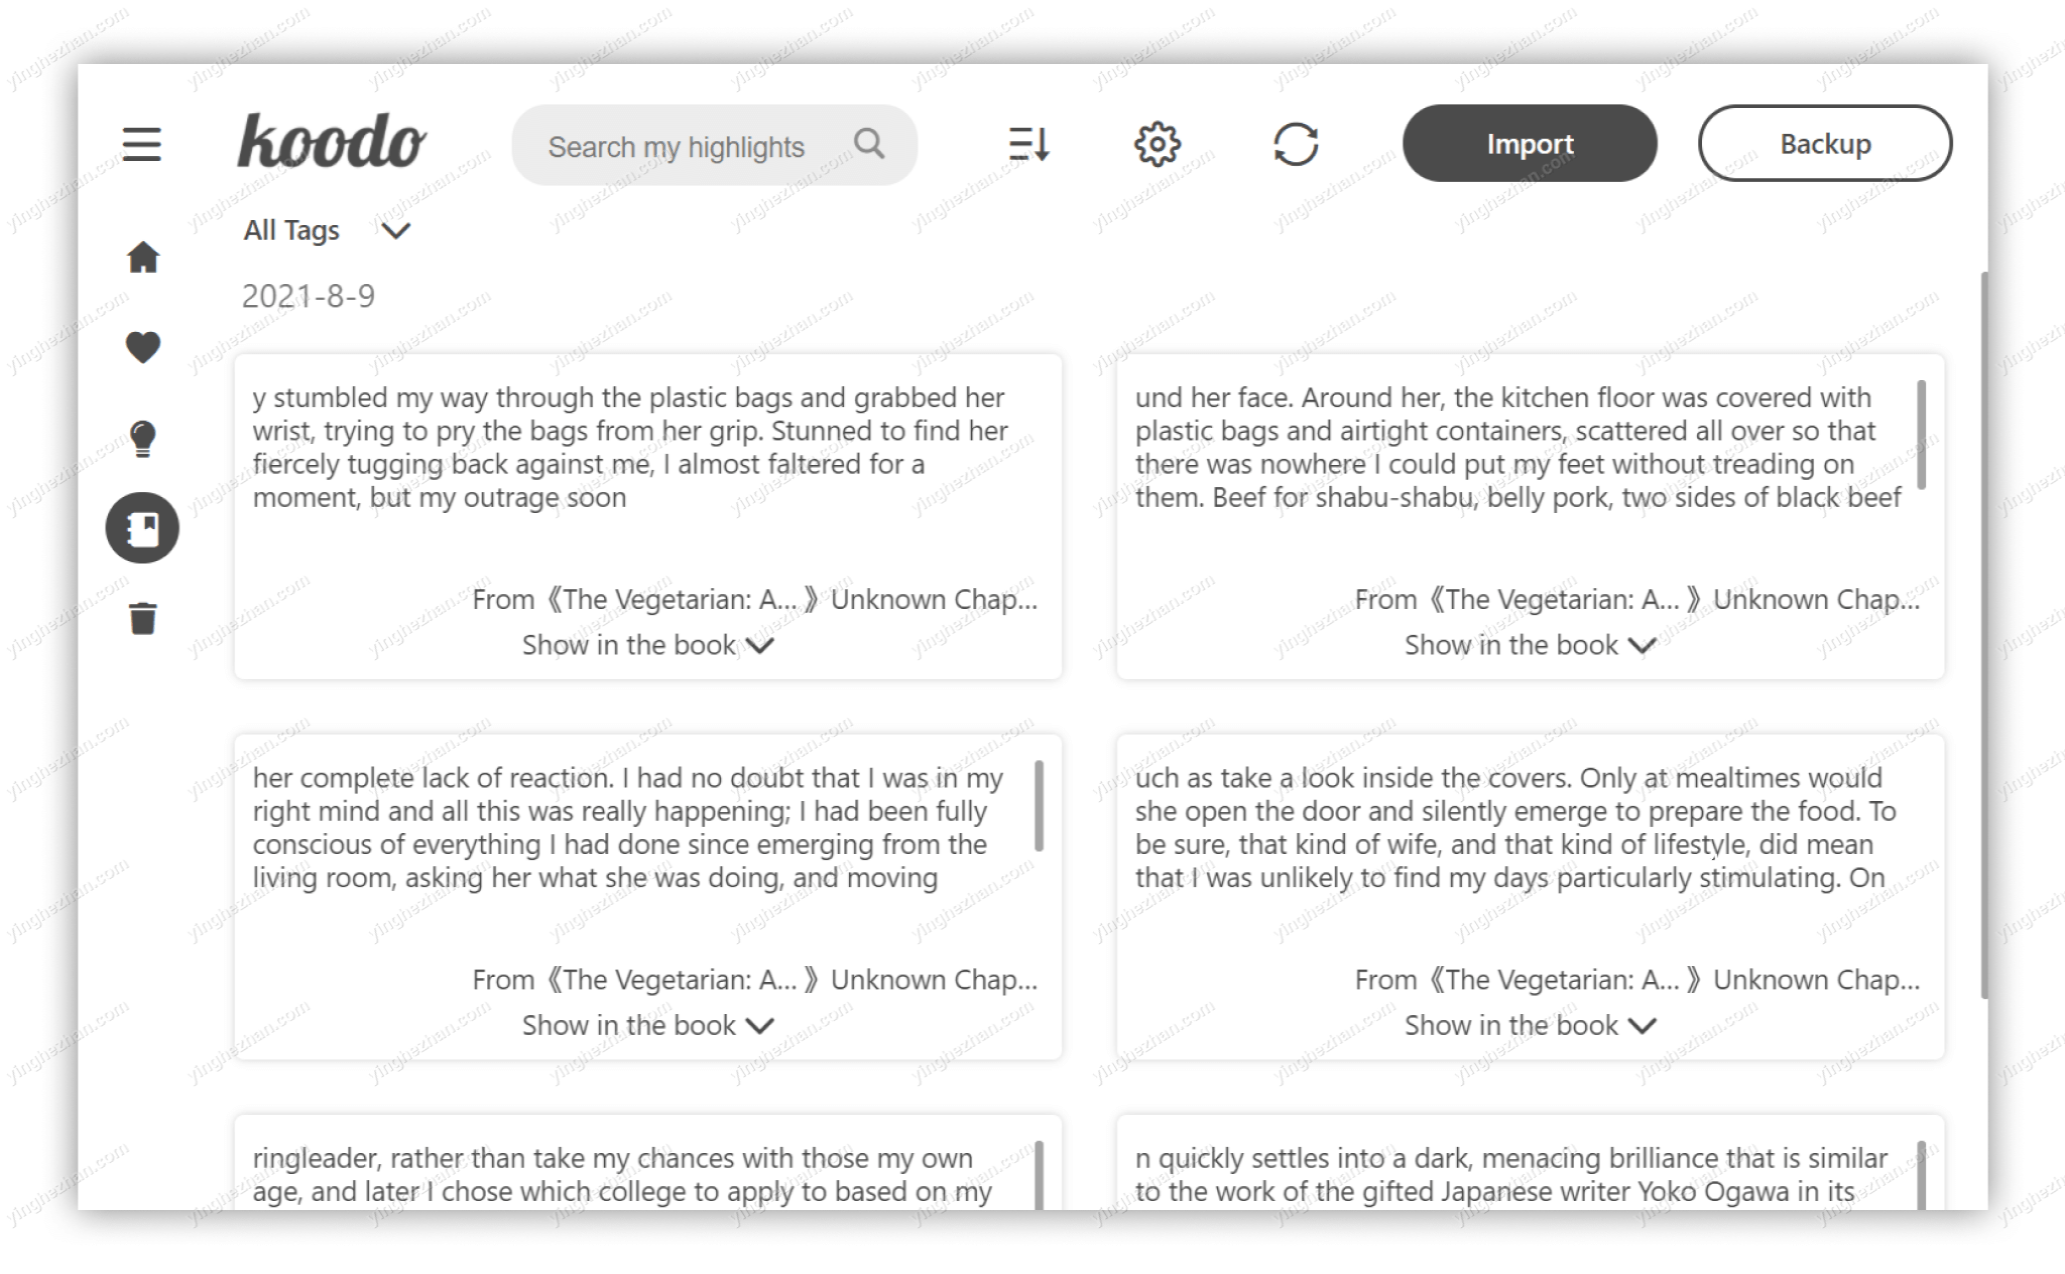Click the ideas lightbulb icon
Screen dimensions: 2065x1274
pyautogui.click(x=142, y=438)
